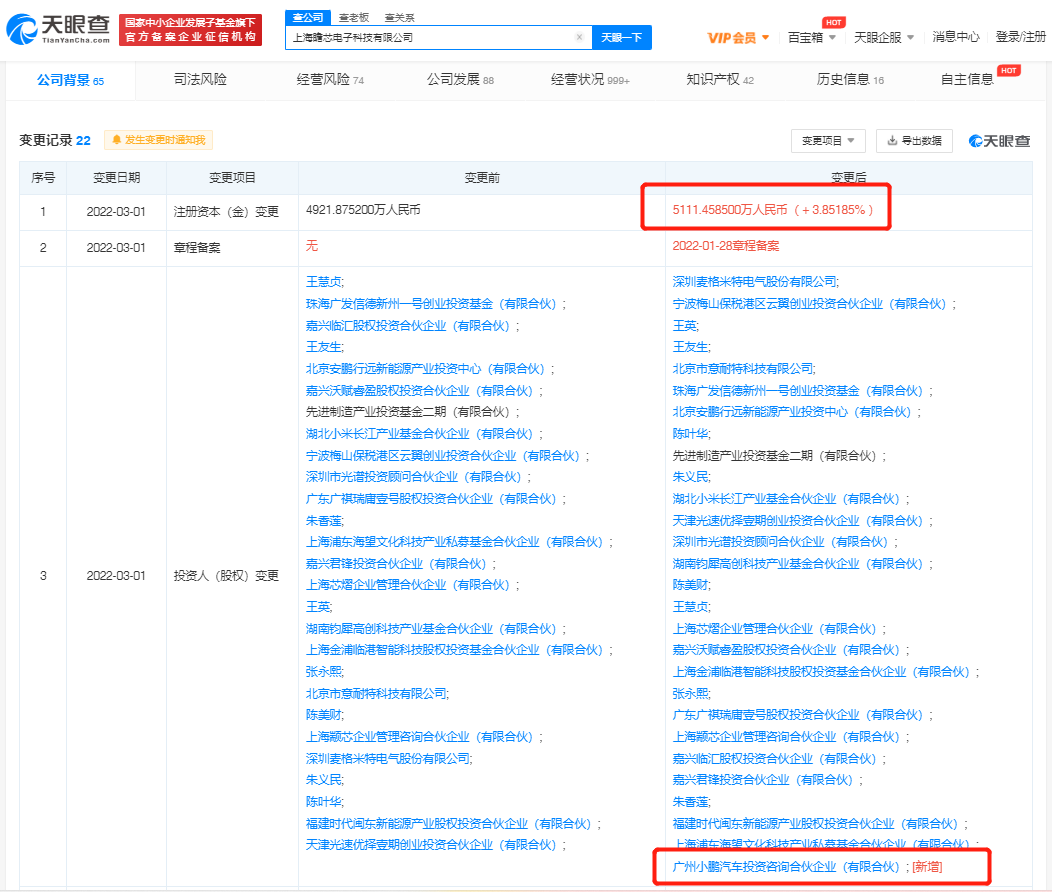Select the 4921.875200万人民币 value
The image size is (1052, 892).
(x=363, y=210)
